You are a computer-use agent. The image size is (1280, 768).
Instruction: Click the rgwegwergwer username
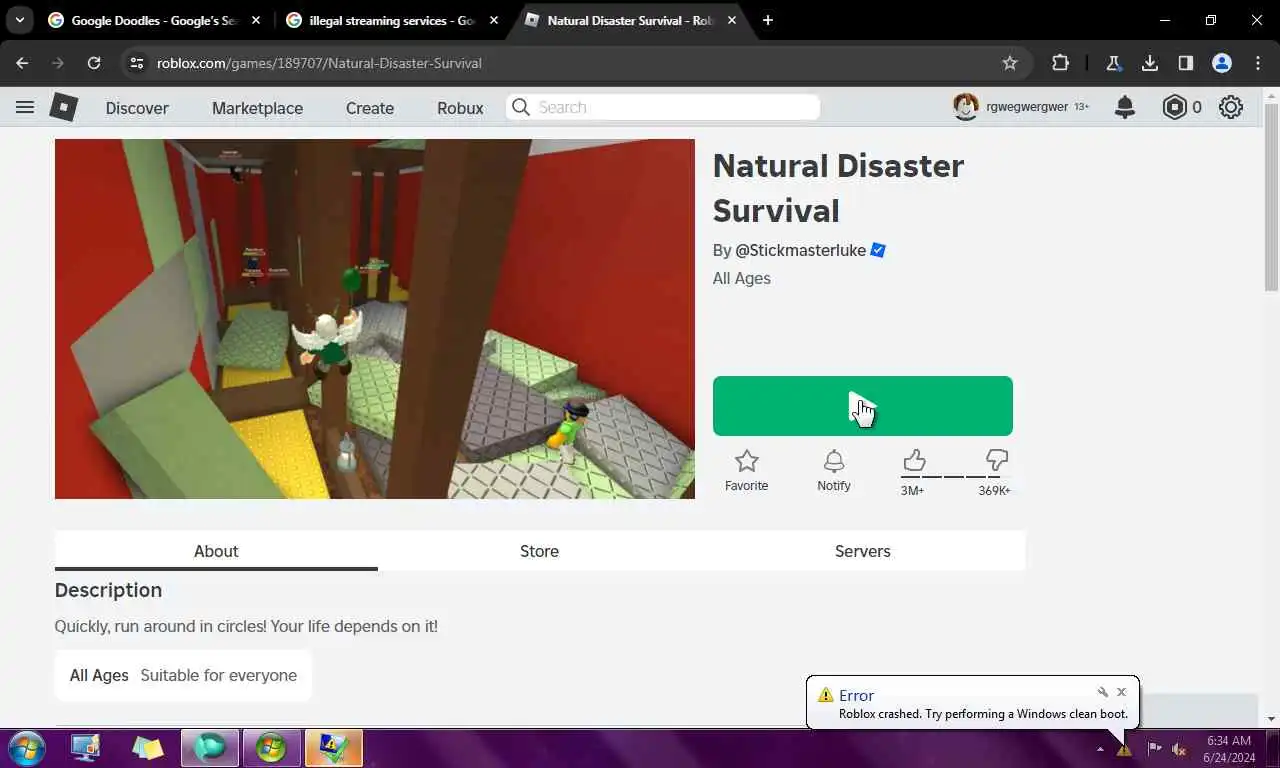(x=1027, y=107)
